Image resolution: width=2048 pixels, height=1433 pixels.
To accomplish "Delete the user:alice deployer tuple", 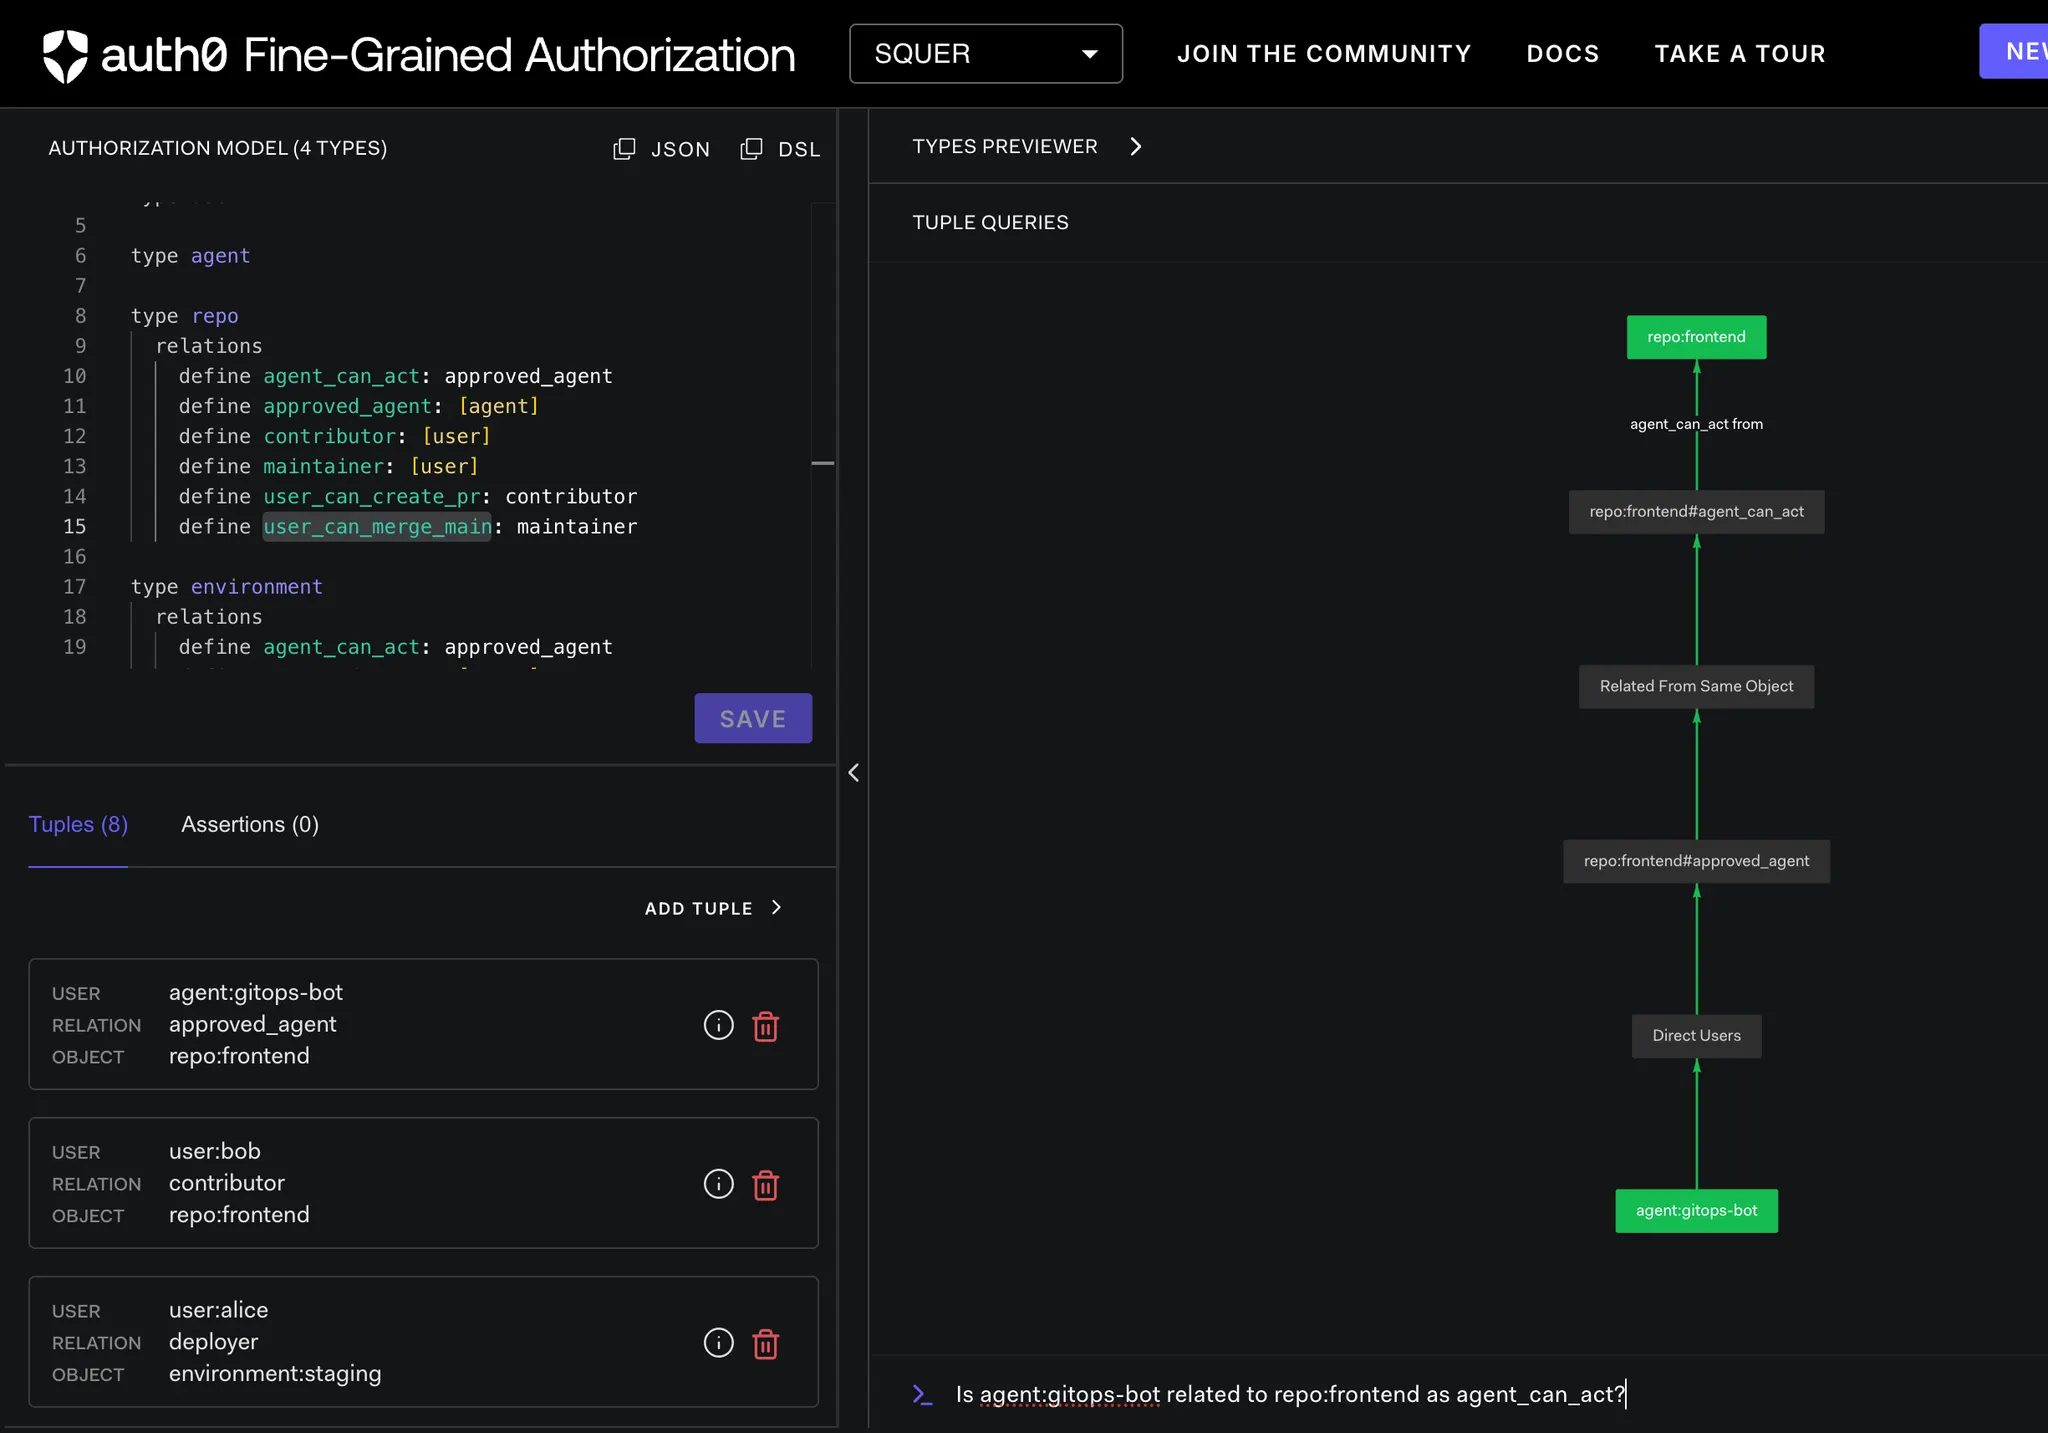I will (765, 1344).
